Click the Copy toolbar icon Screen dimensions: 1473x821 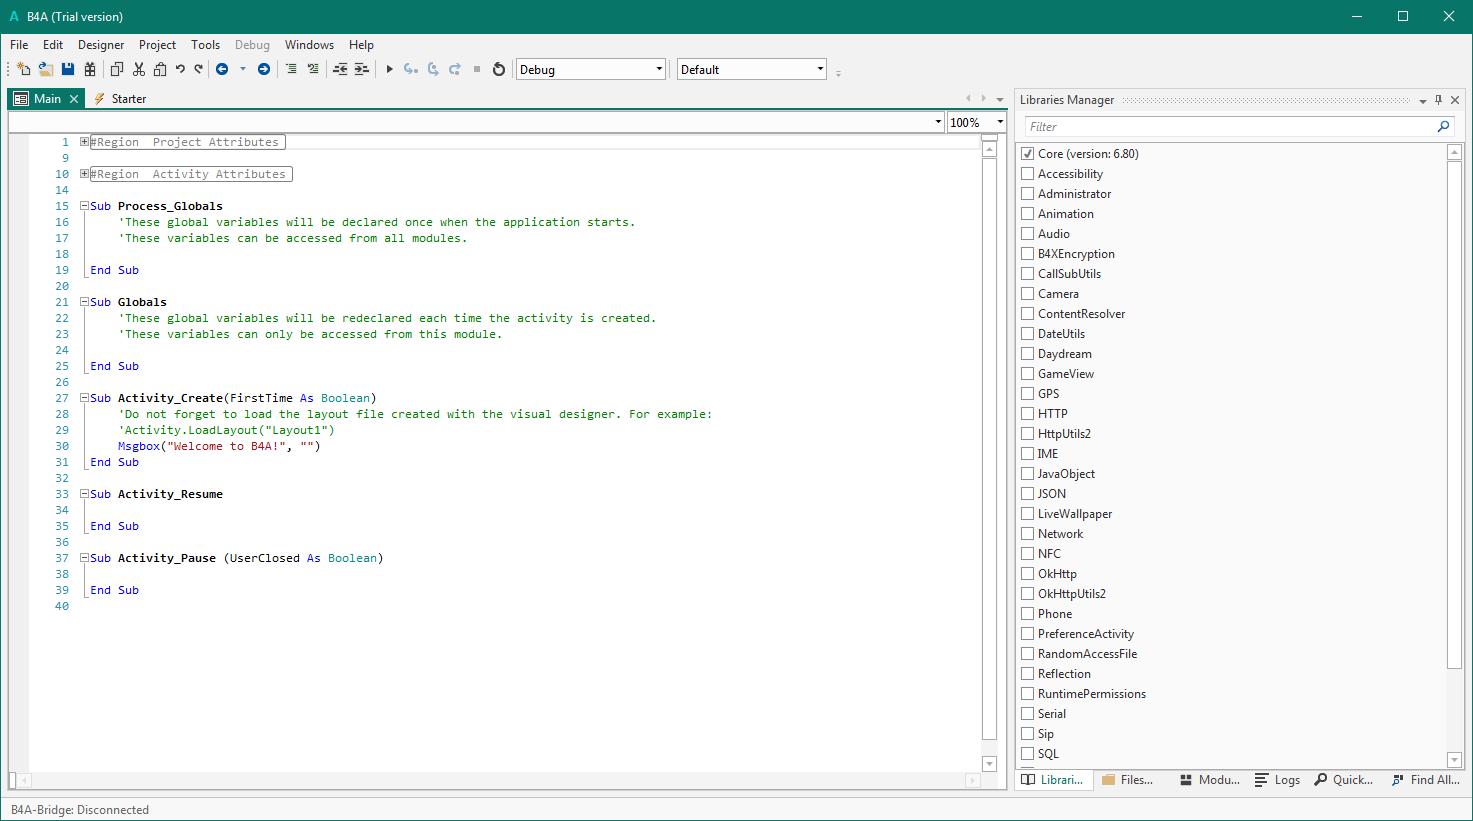(117, 69)
